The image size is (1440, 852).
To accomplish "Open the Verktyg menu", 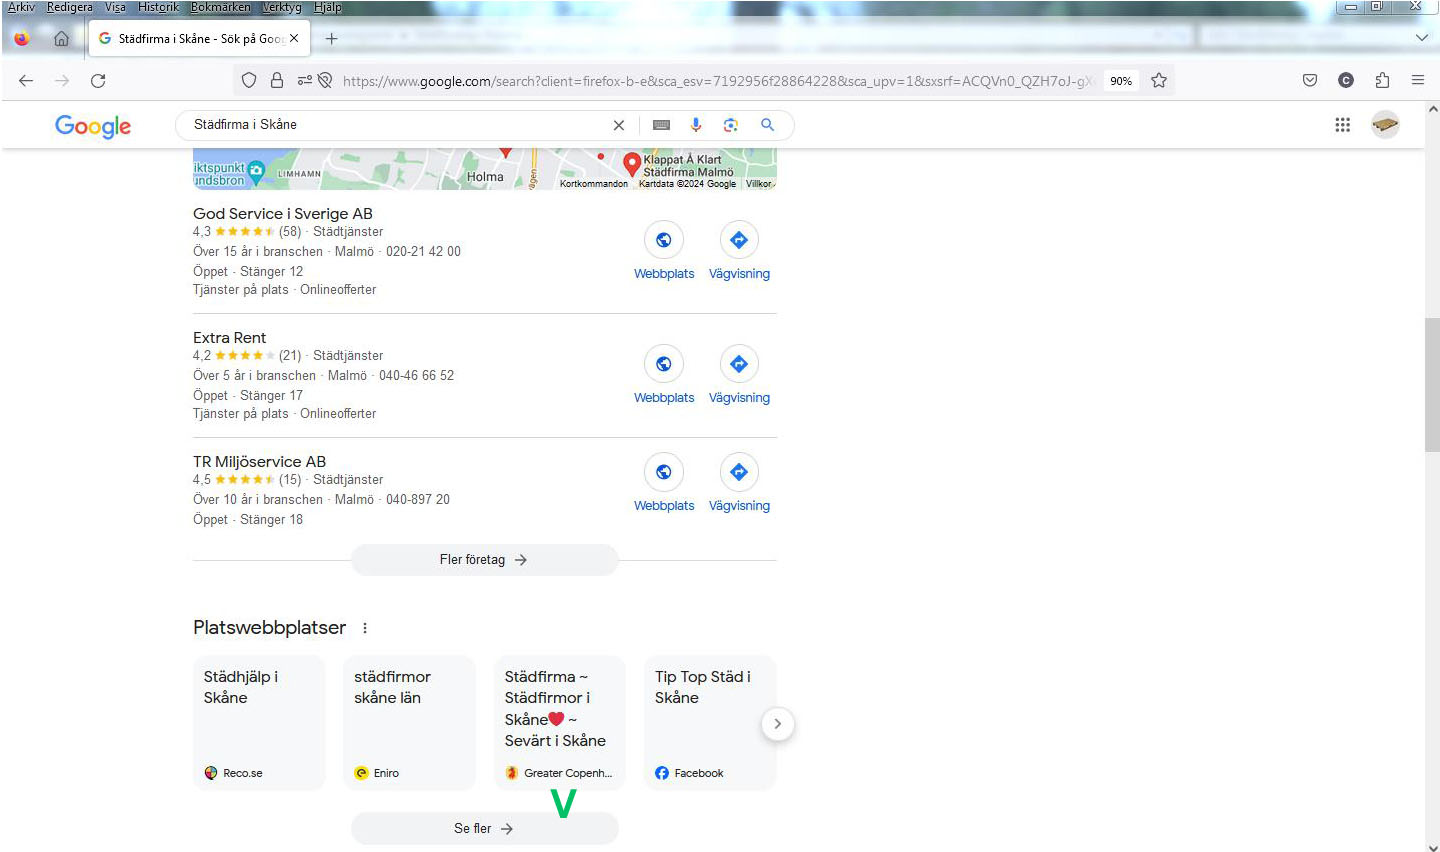I will coord(282,7).
